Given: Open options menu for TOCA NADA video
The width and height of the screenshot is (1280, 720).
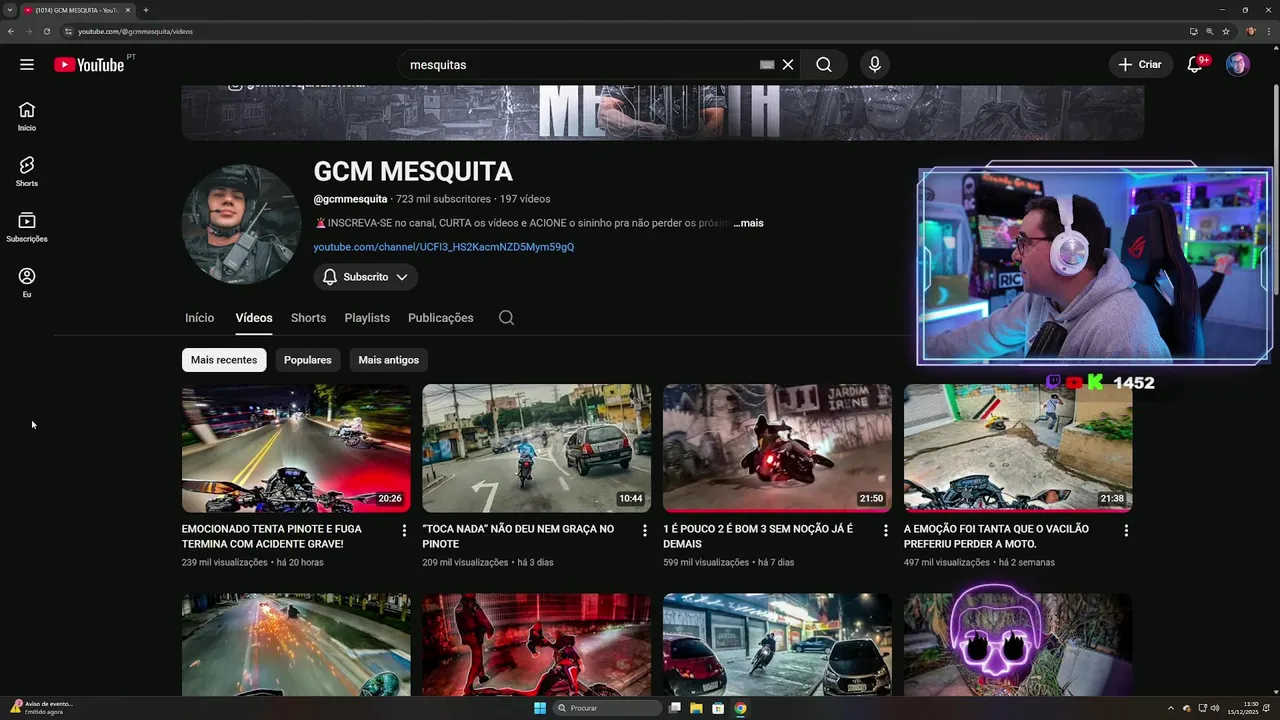Looking at the screenshot, I should coord(645,531).
